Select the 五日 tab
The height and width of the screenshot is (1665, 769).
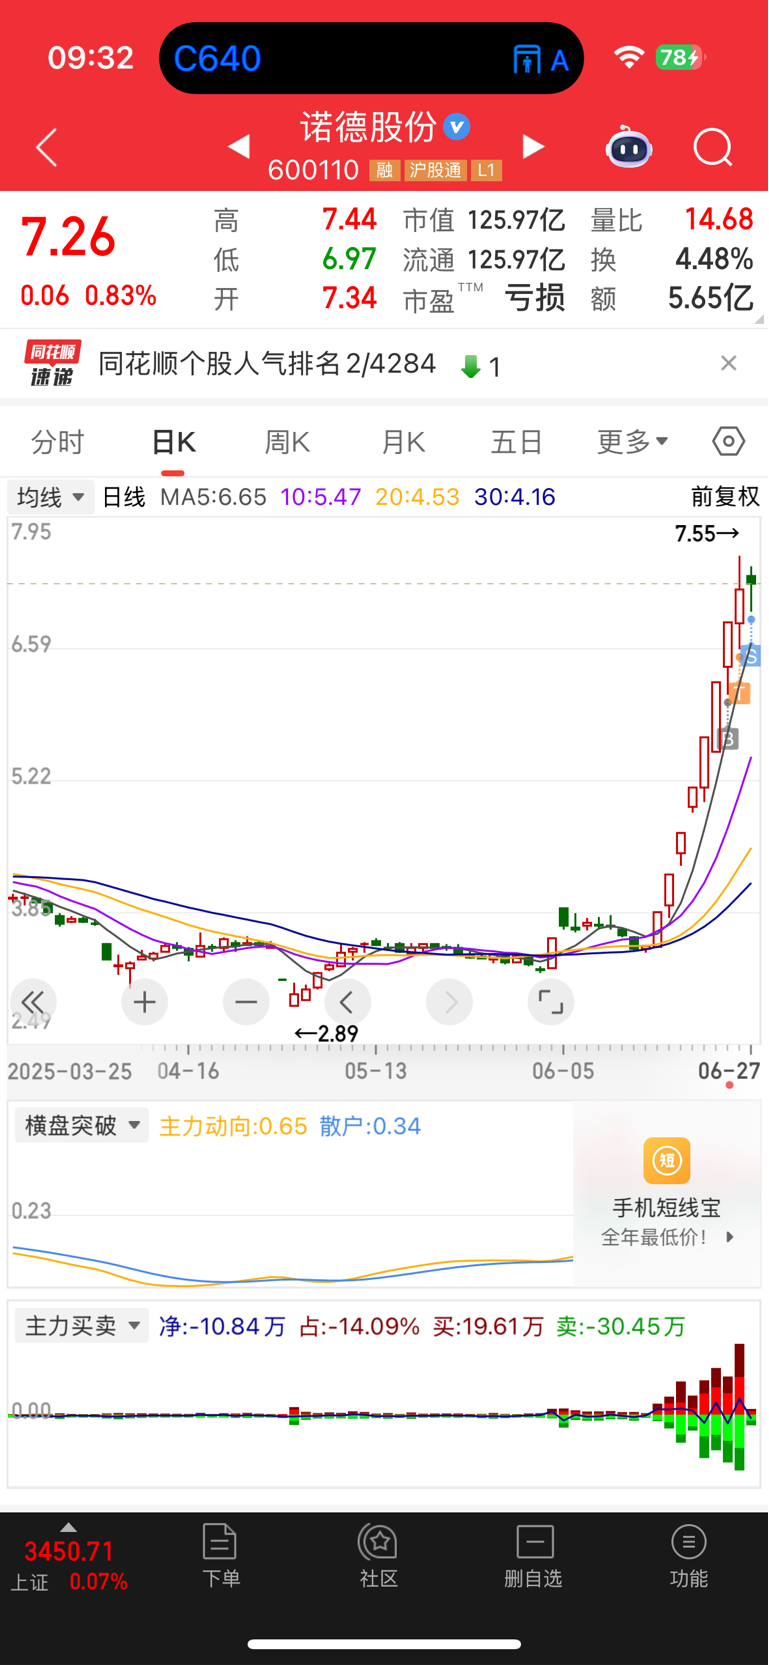(x=517, y=442)
